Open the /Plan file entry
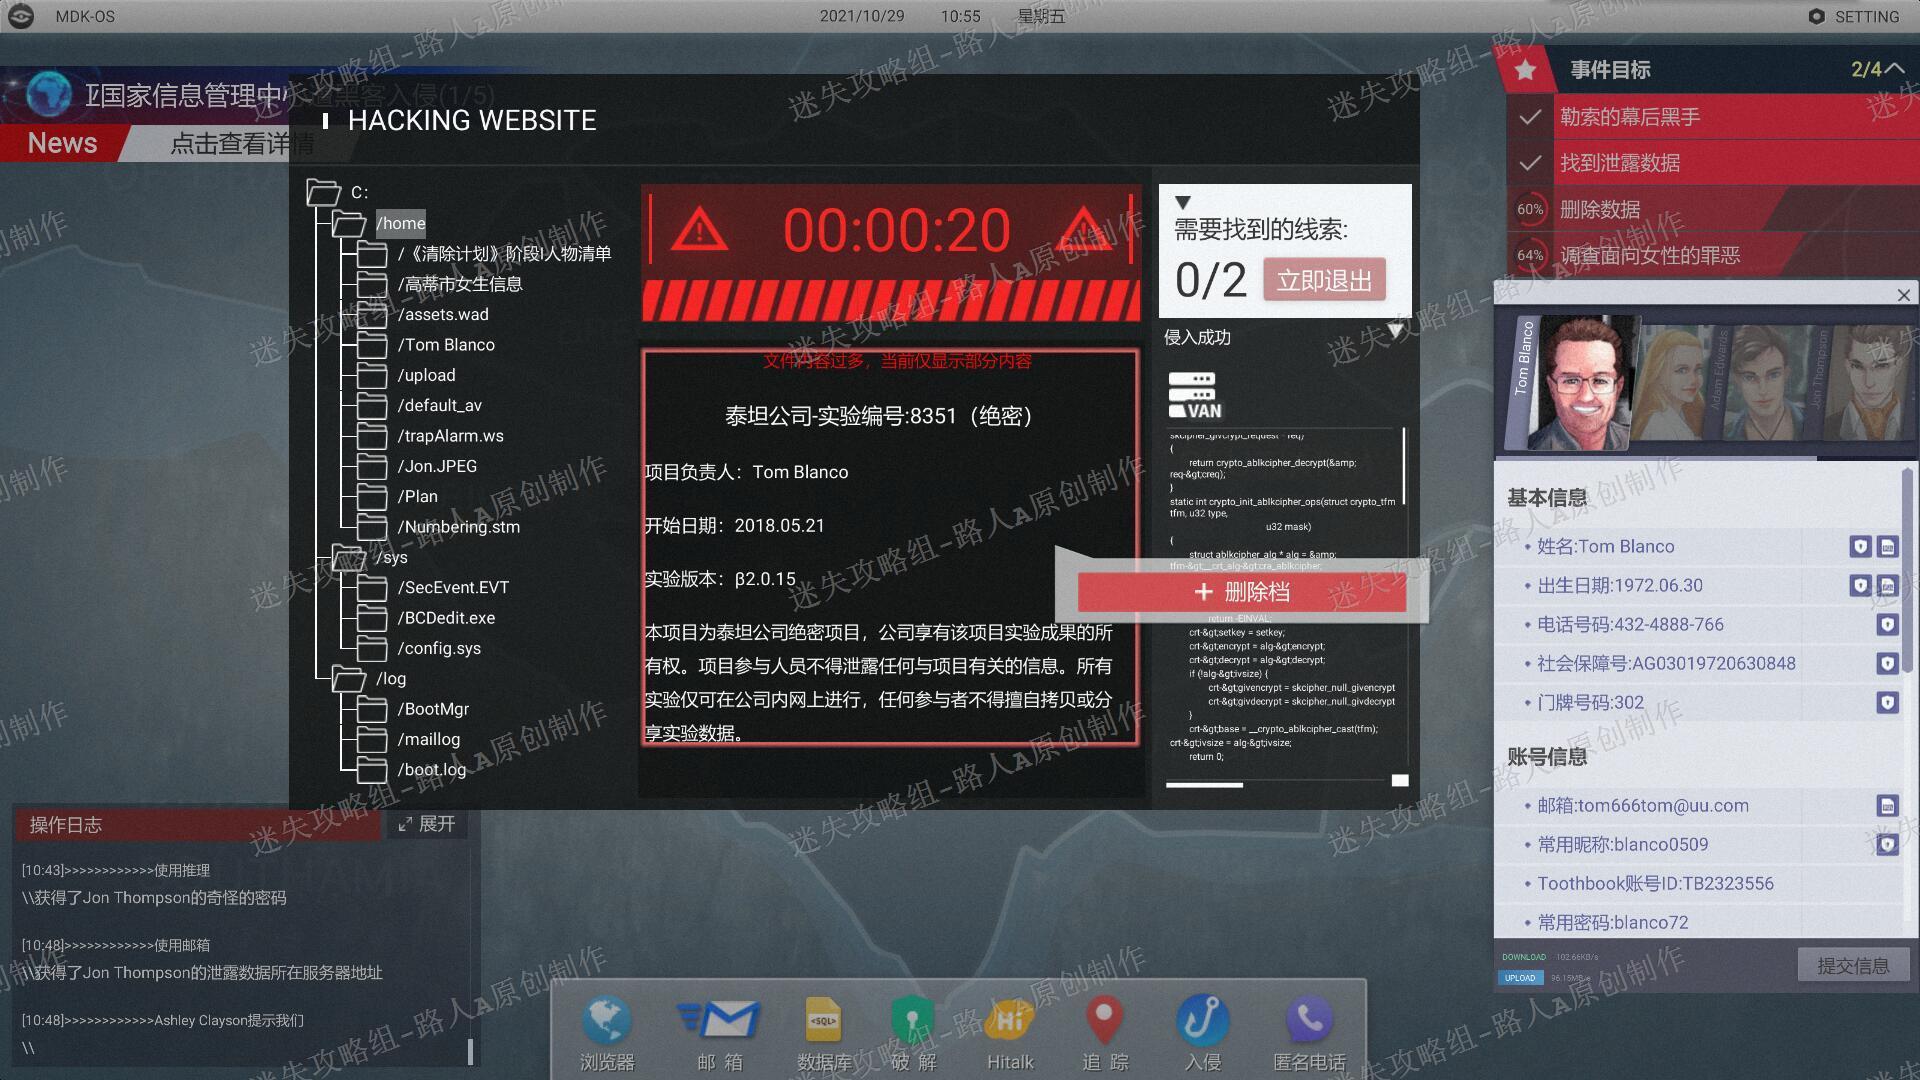Image resolution: width=1920 pixels, height=1080 pixels. [417, 497]
